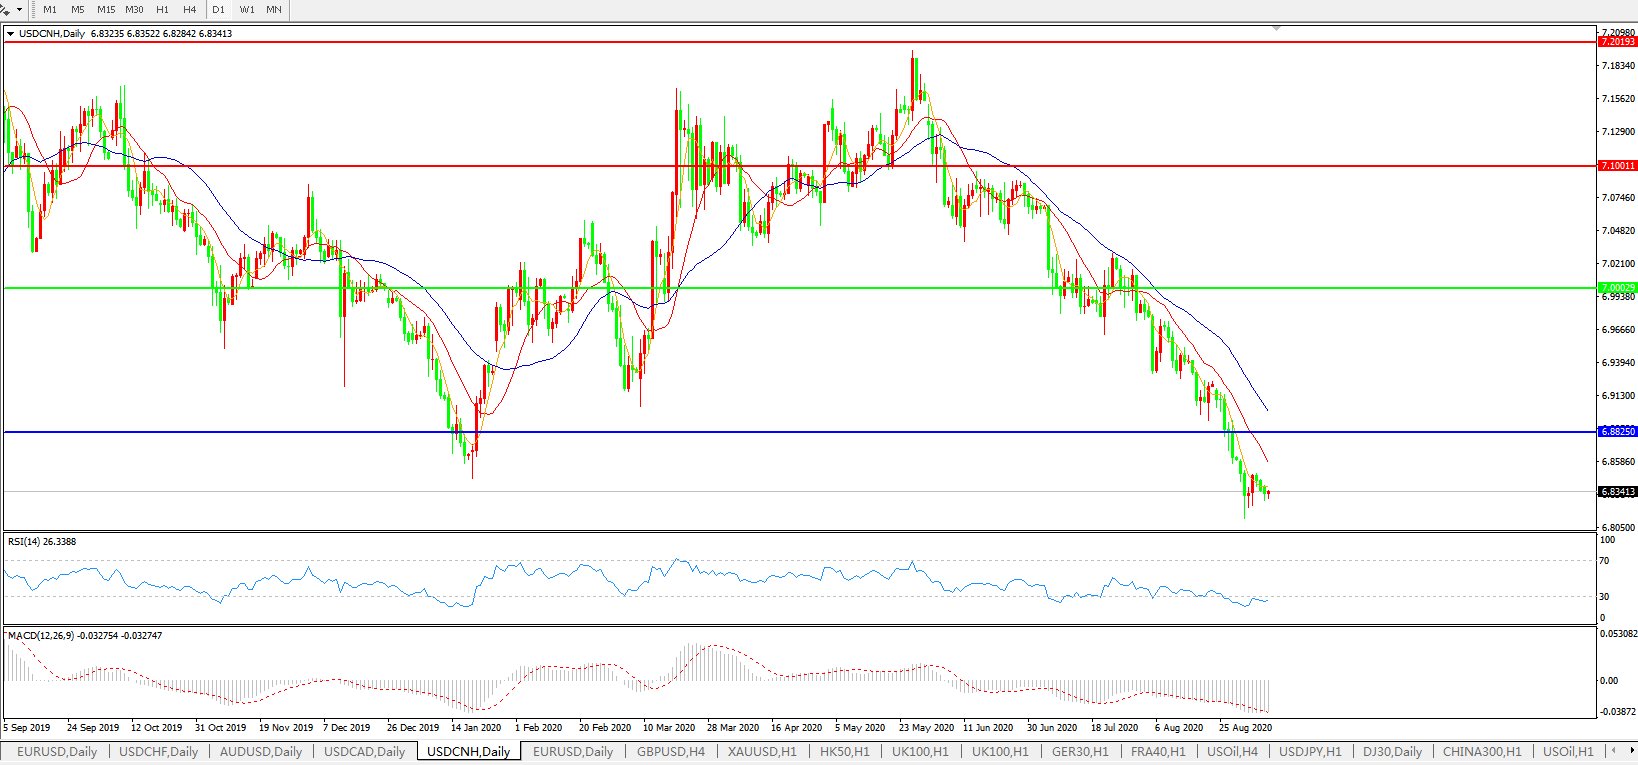The width and height of the screenshot is (1638, 765).
Task: Select the red 7.20193 price level label
Action: click(x=1617, y=42)
